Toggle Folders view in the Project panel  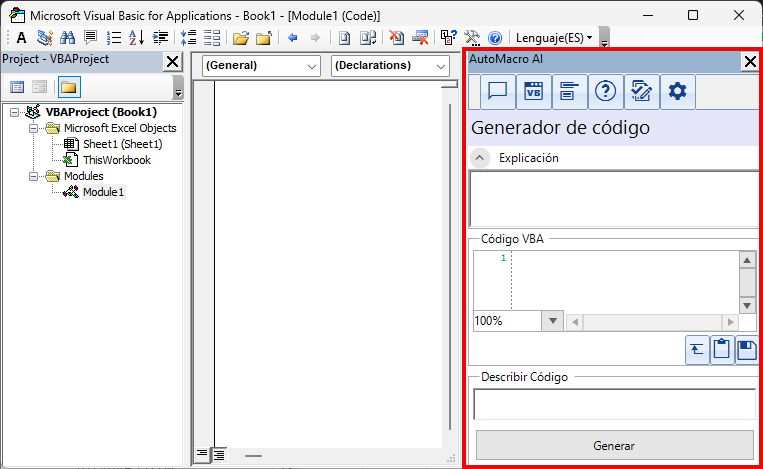pyautogui.click(x=69, y=87)
